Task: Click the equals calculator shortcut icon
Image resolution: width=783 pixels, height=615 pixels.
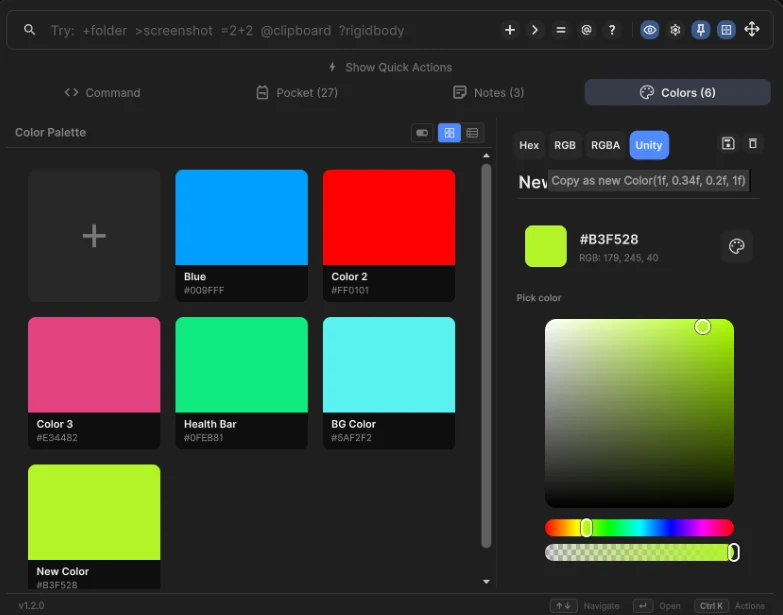Action: coord(561,30)
